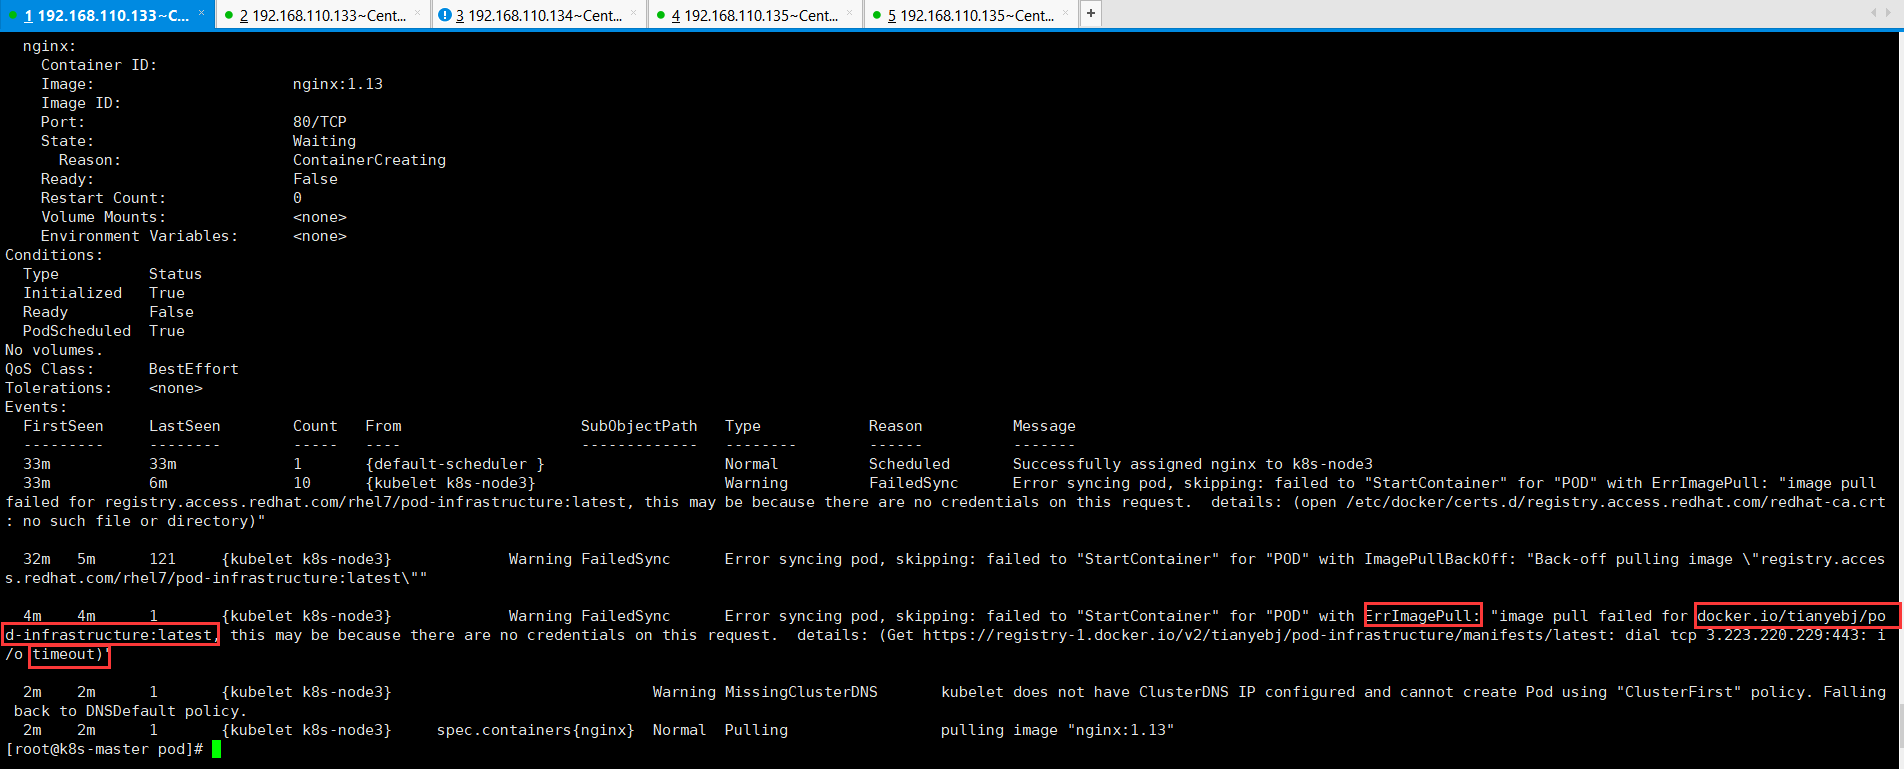Viewport: 1904px width, 769px height.
Task: Click the 'Message' column header
Action: pyautogui.click(x=1044, y=426)
